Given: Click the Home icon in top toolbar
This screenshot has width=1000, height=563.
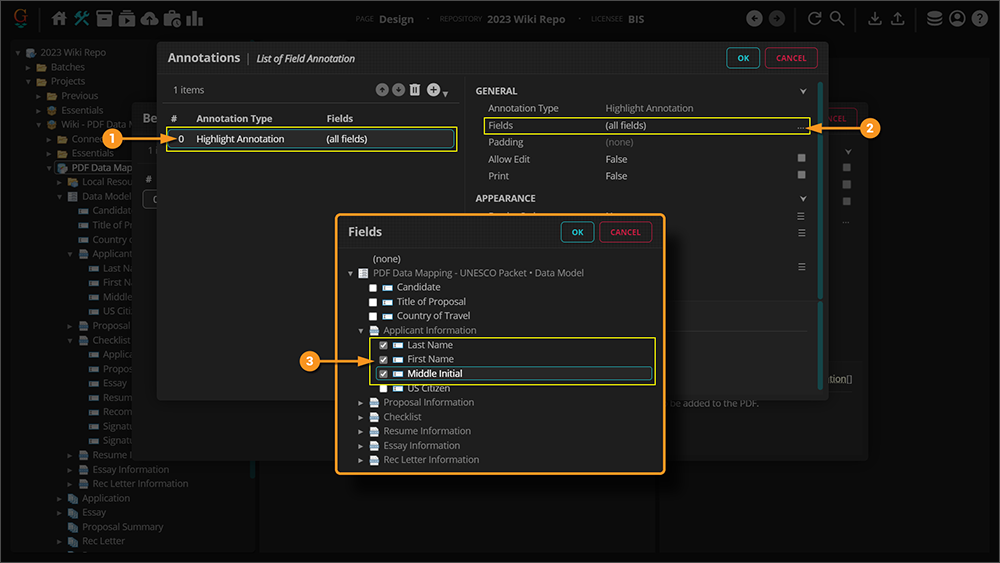Looking at the screenshot, I should pyautogui.click(x=59, y=19).
